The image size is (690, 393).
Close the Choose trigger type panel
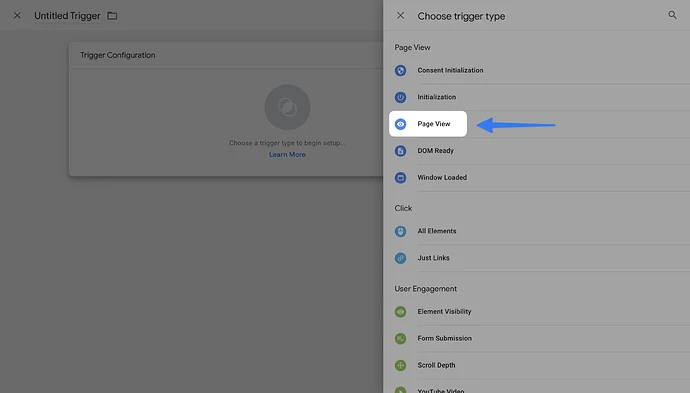400,16
